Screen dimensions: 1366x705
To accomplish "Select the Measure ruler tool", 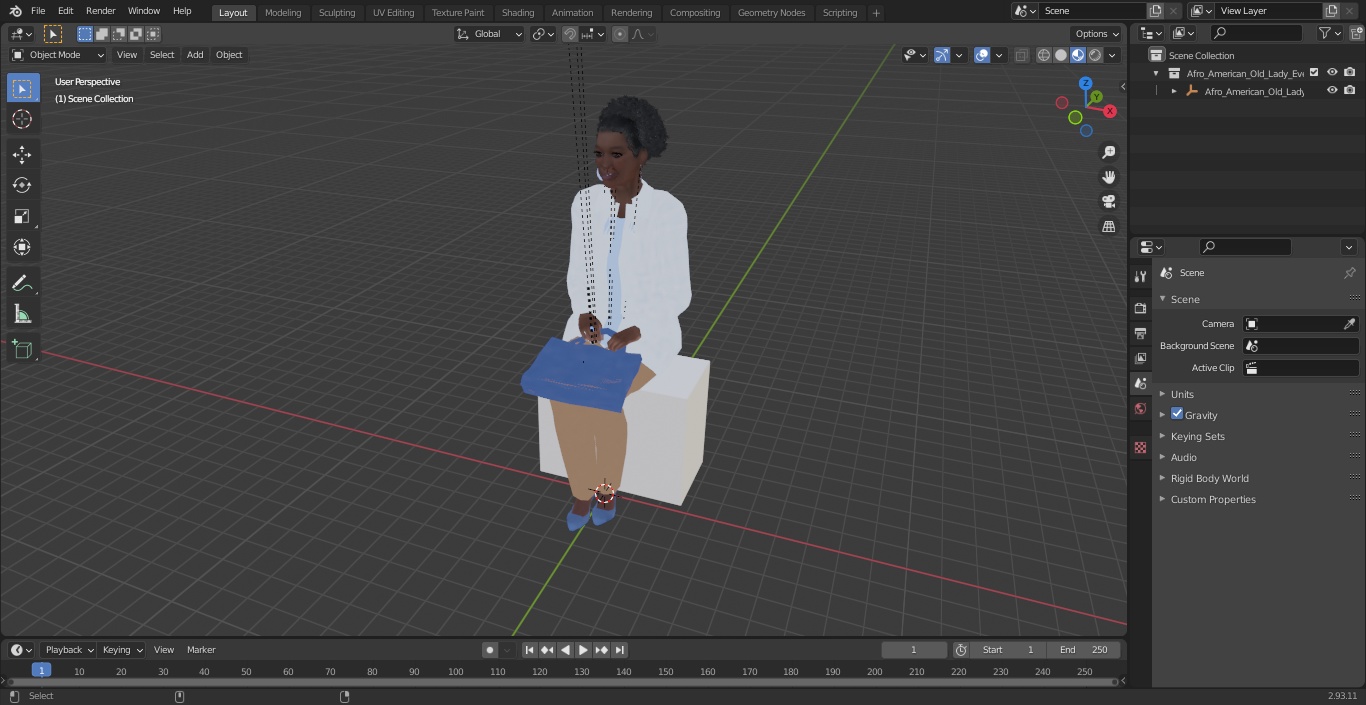I will point(22,314).
